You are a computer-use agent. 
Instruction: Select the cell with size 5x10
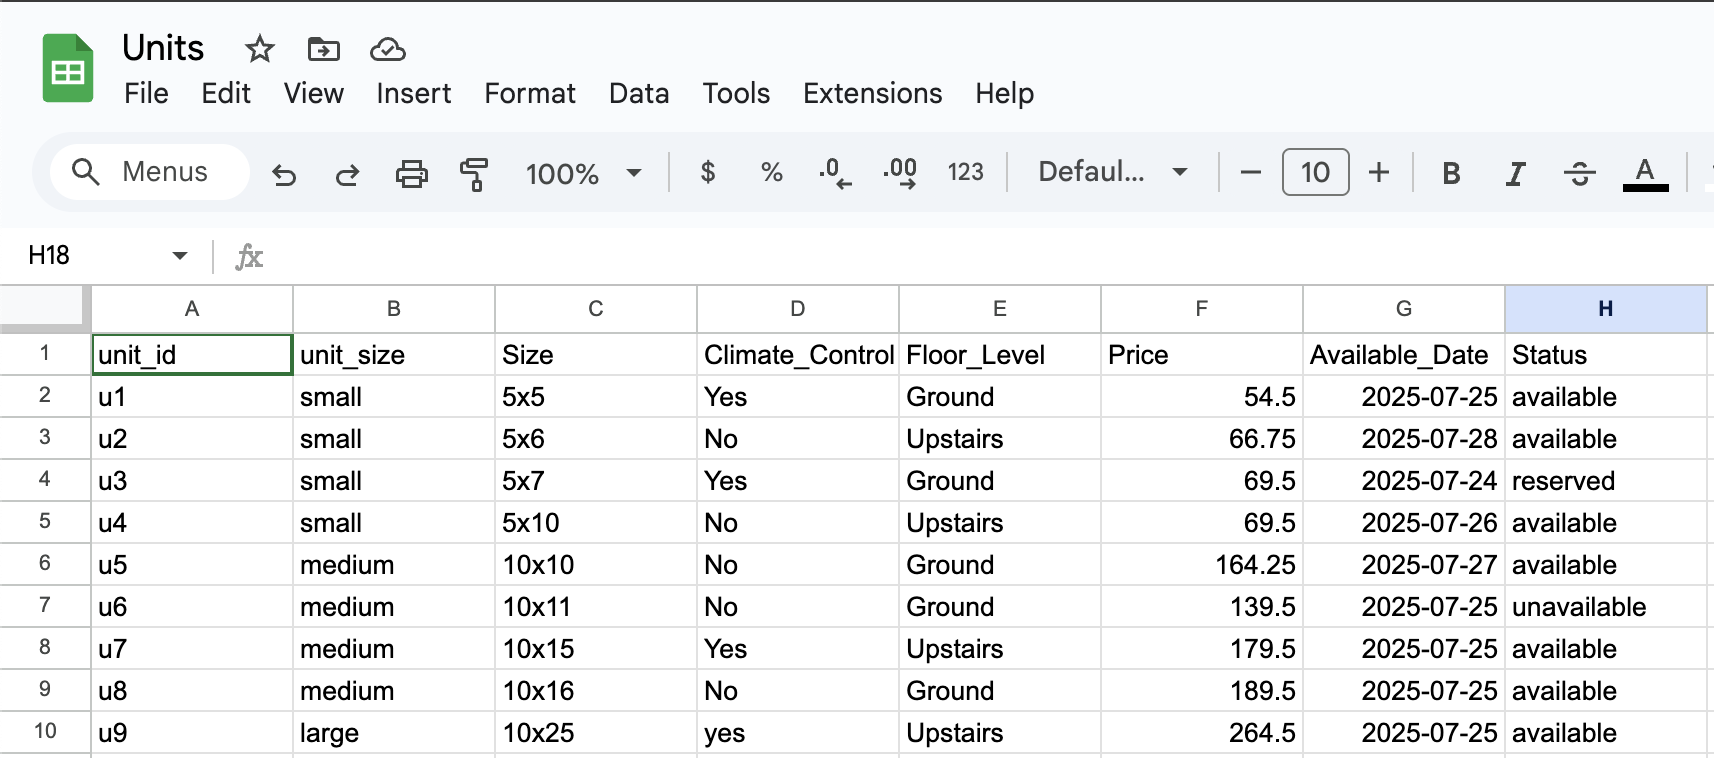click(x=596, y=522)
